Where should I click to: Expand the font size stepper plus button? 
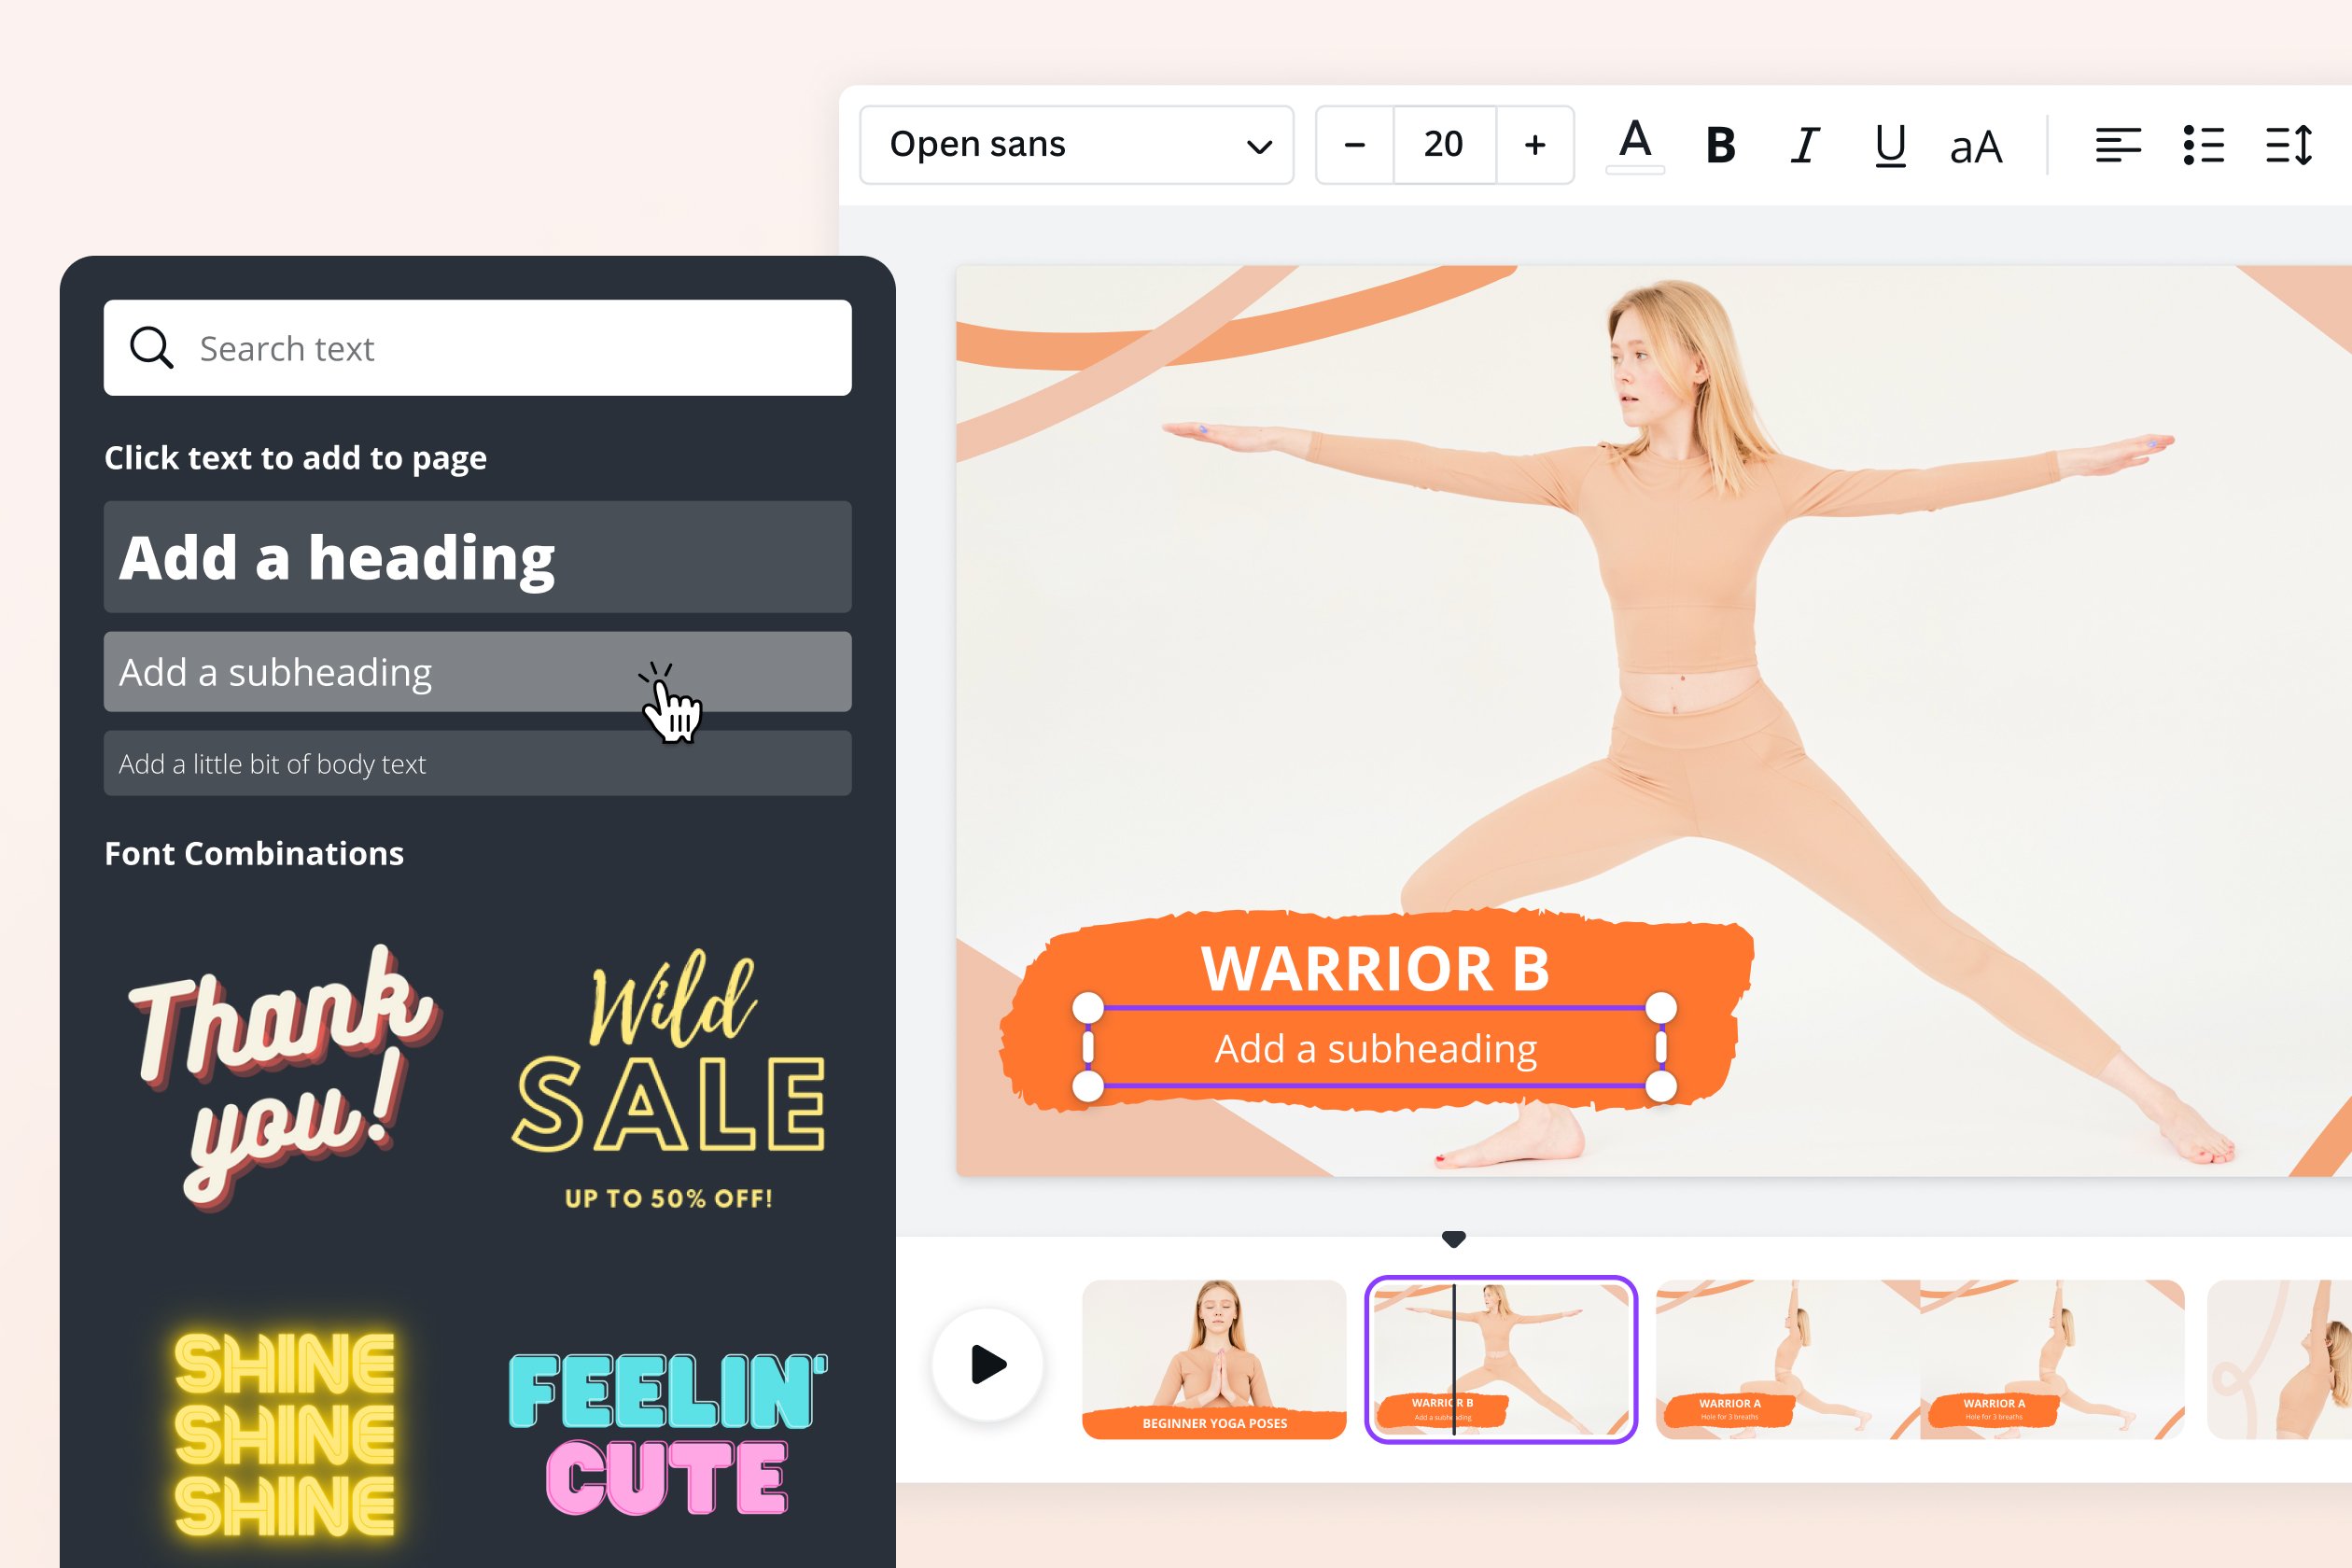[x=1534, y=146]
